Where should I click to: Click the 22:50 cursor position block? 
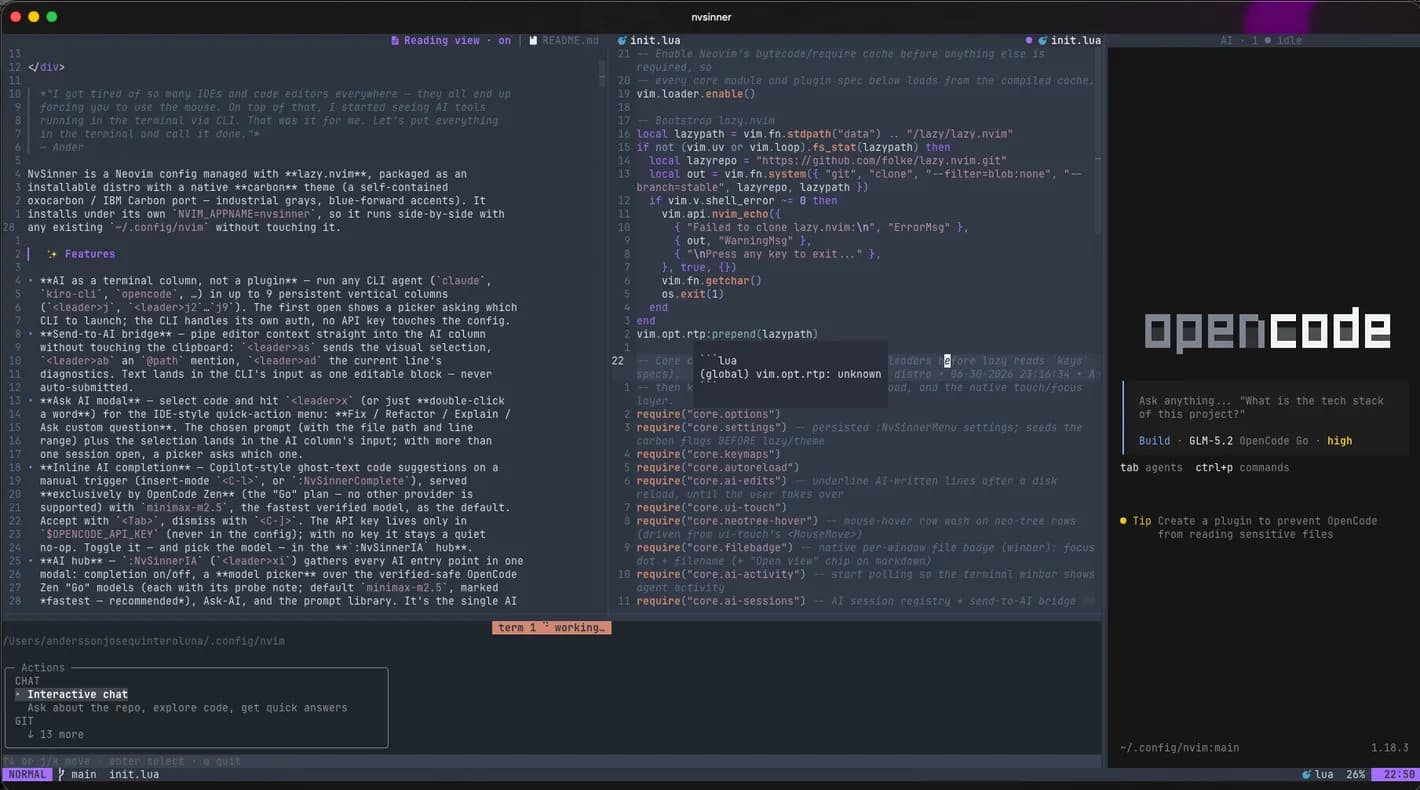(1393, 774)
